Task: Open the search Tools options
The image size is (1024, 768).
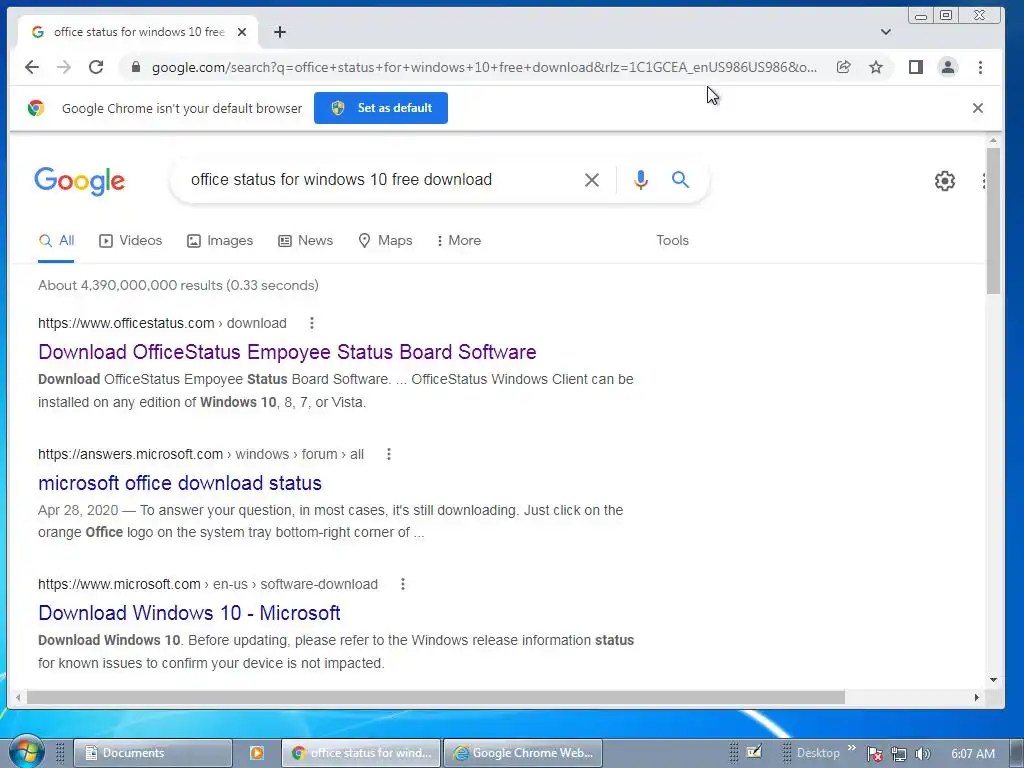Action: tap(673, 240)
